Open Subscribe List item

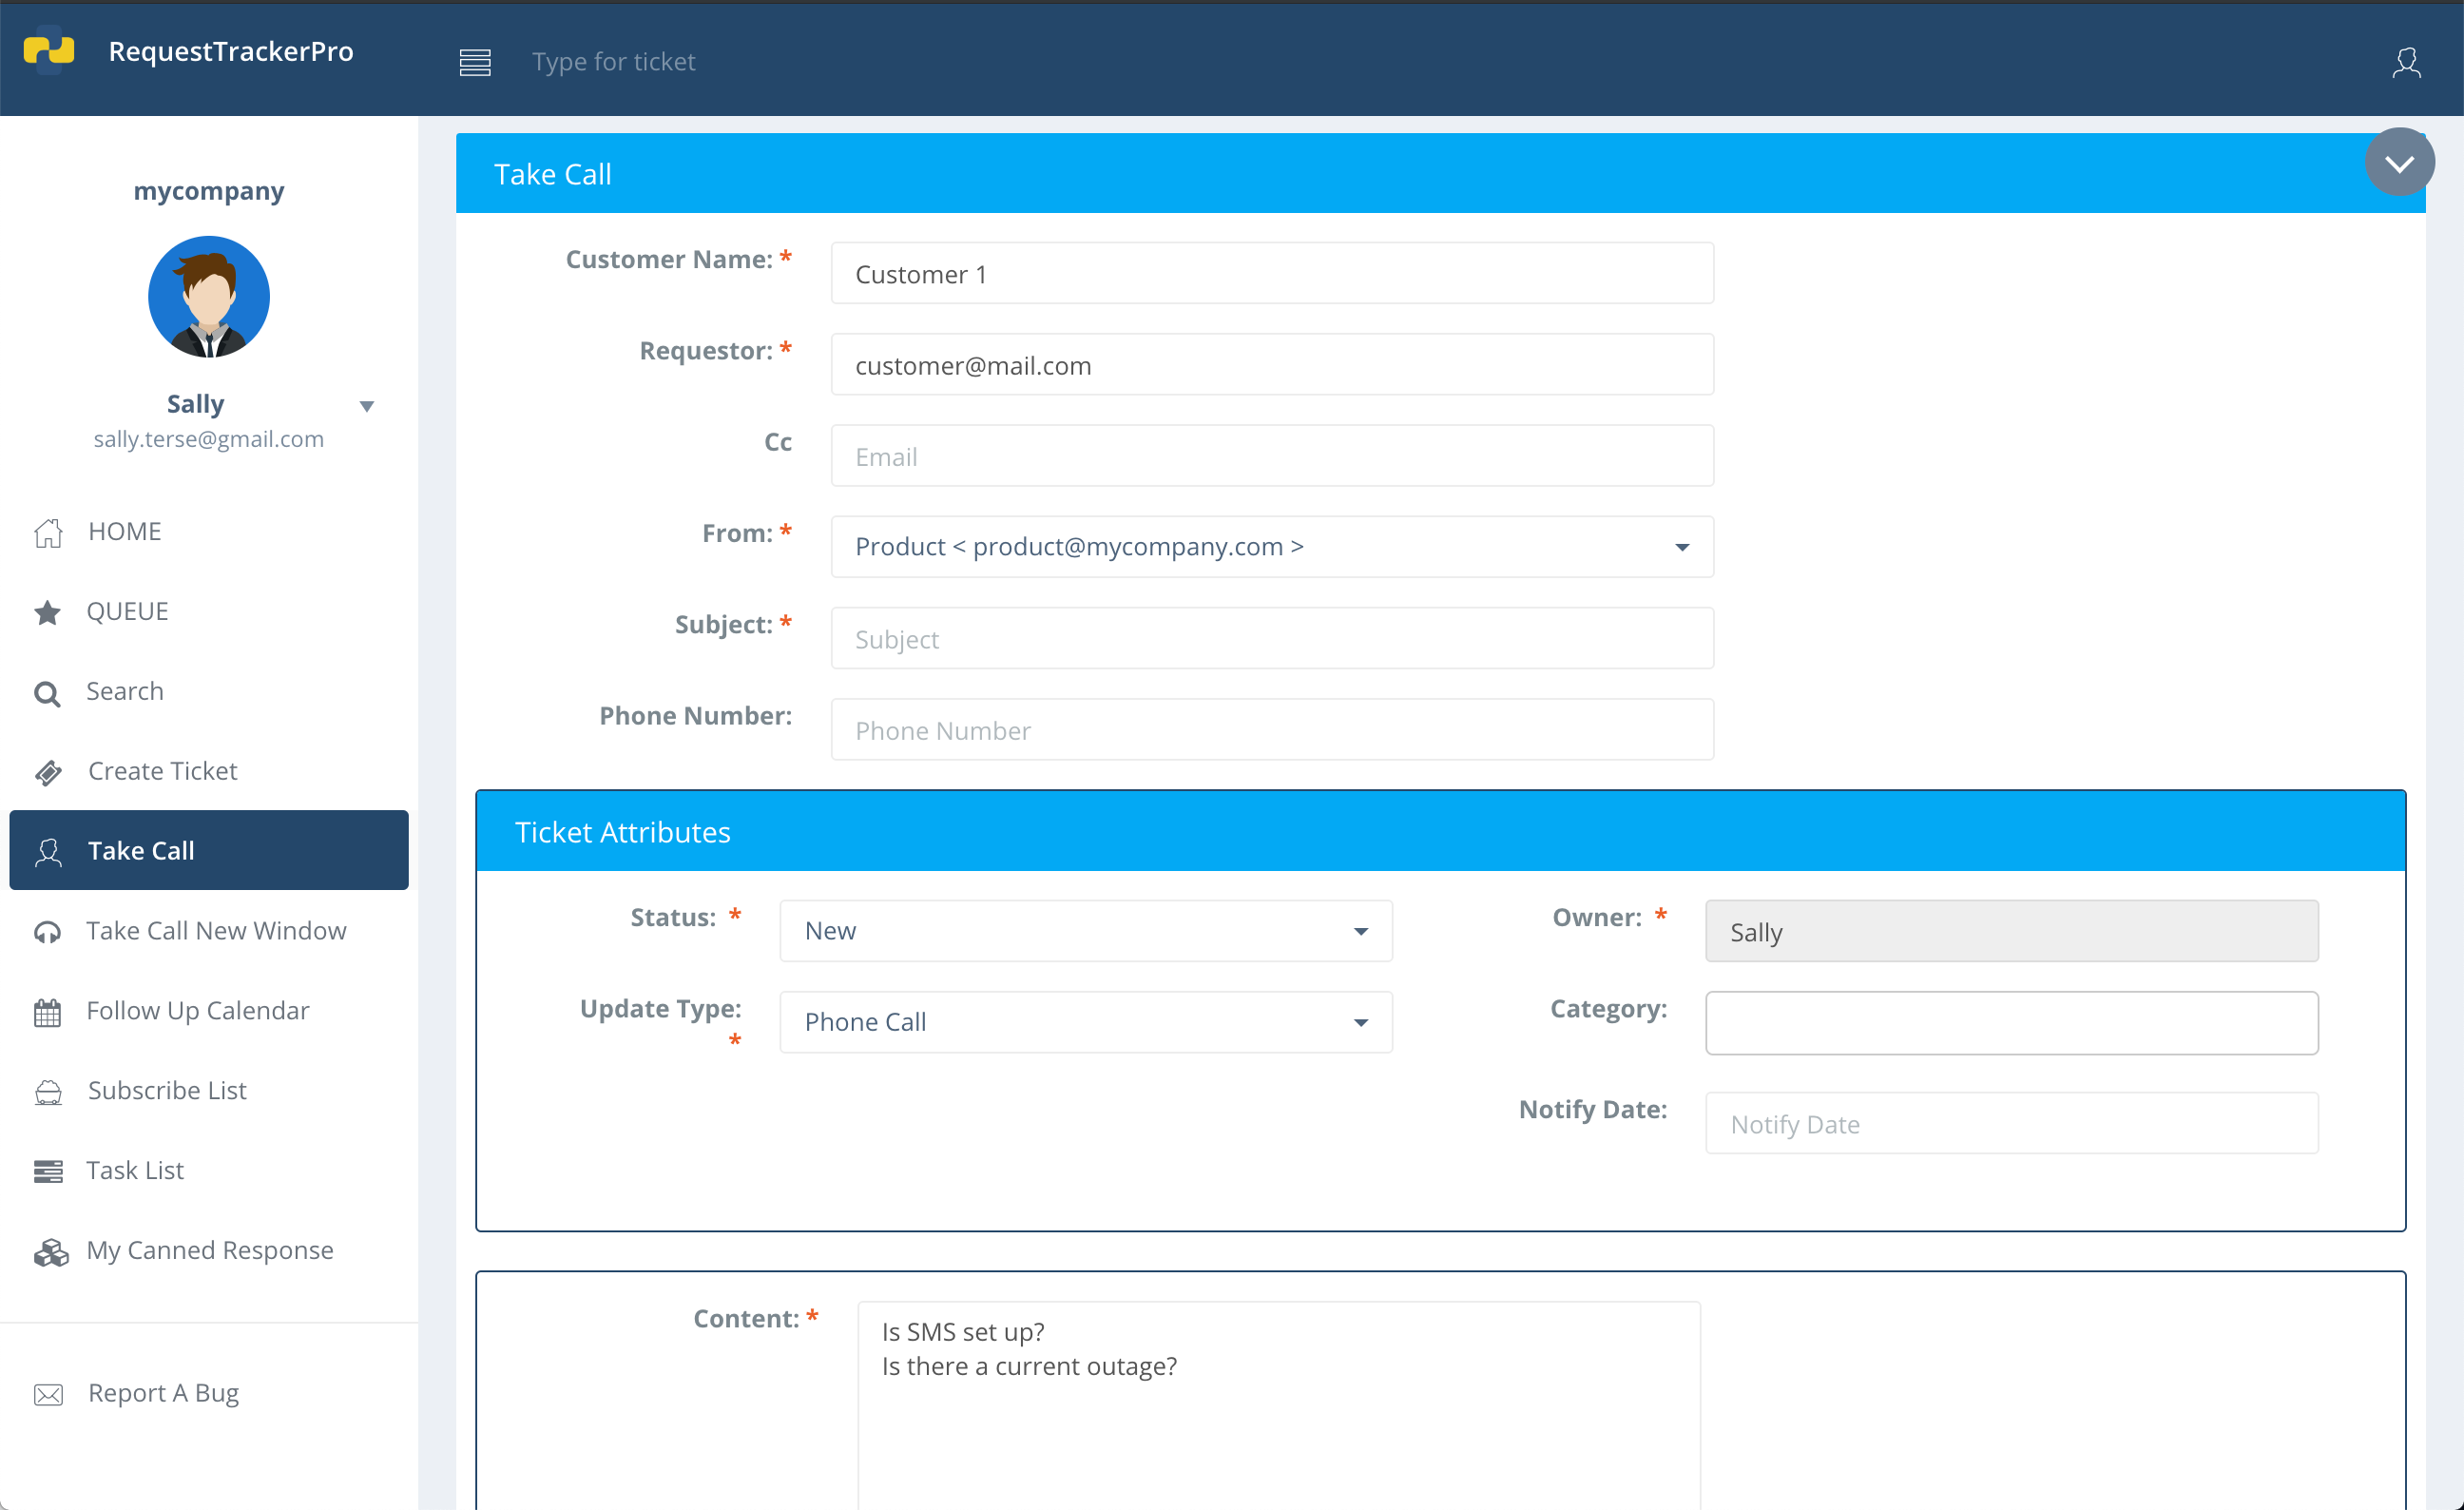(x=208, y=1090)
